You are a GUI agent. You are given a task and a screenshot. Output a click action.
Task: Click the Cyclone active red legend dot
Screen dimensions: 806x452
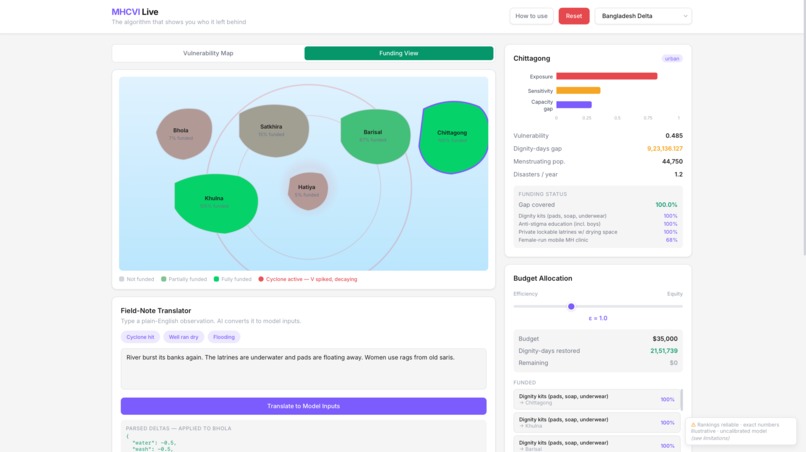(261, 279)
